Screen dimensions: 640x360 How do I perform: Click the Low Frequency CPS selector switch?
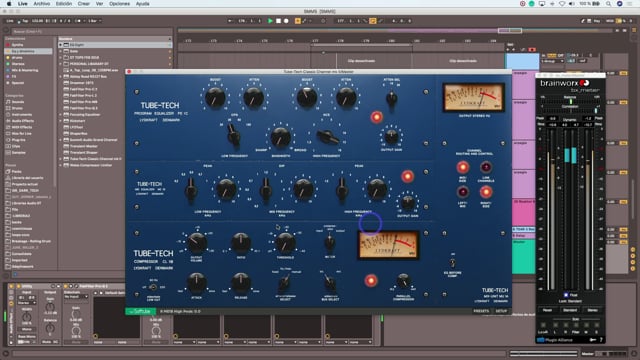point(233,135)
